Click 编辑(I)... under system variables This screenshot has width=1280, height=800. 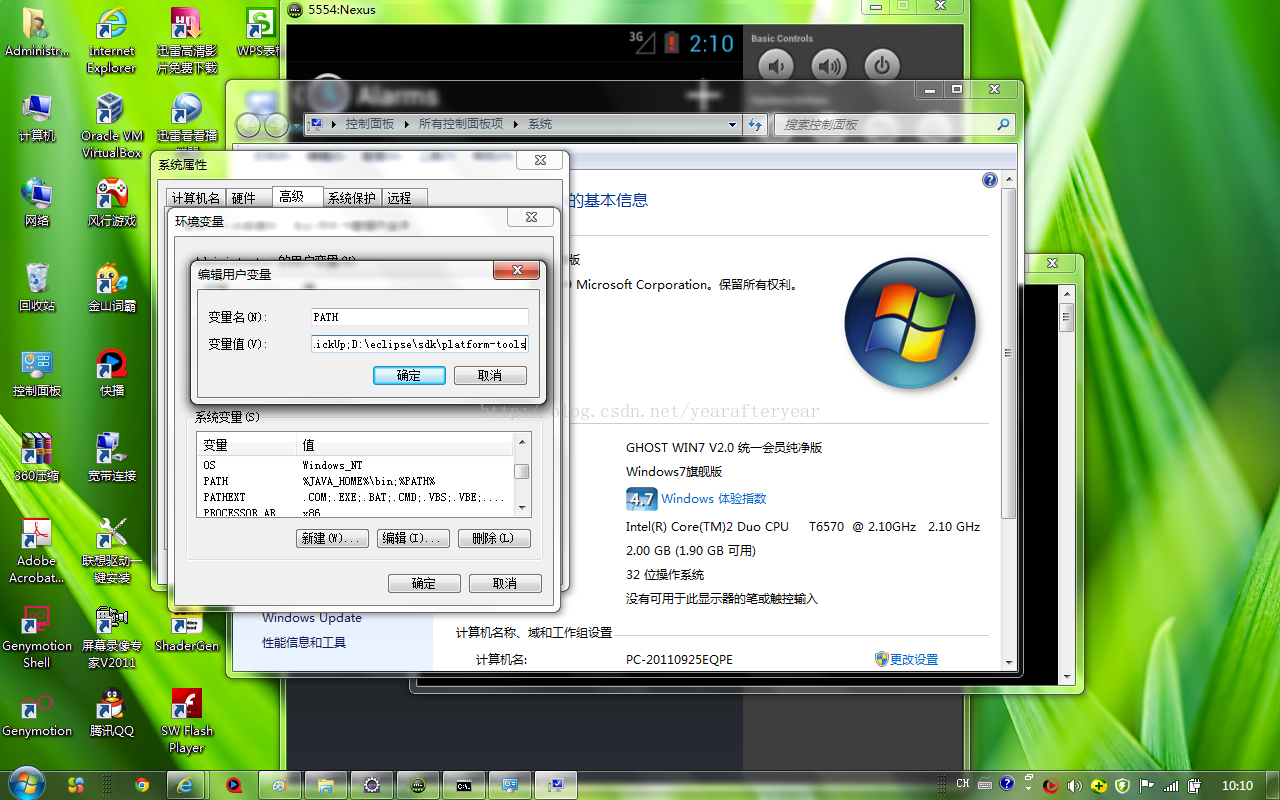(x=413, y=538)
